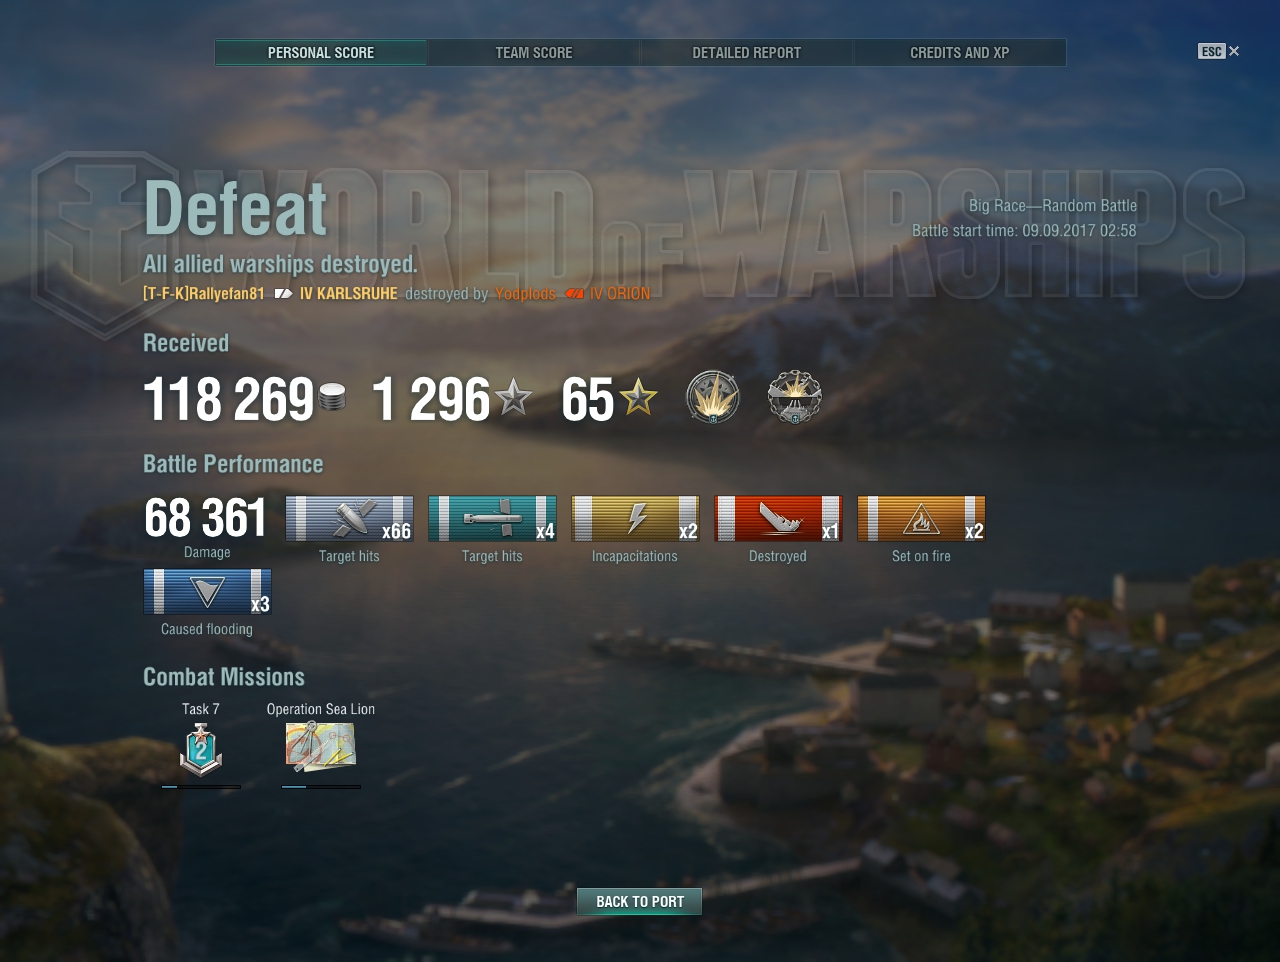This screenshot has height=962, width=1280.
Task: Select the Incapacitations x2 ribbon
Action: [635, 519]
